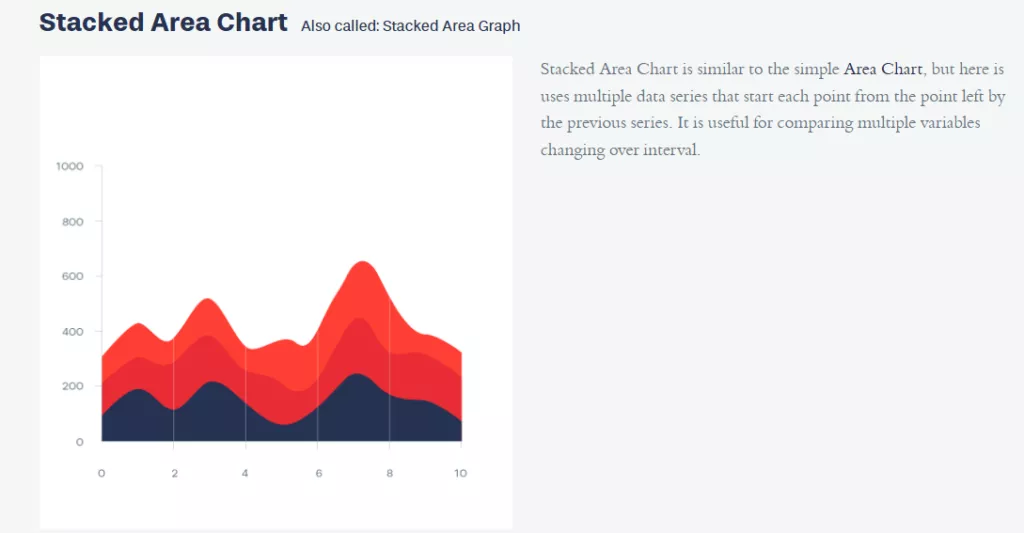1024x533 pixels.
Task: Click the y-axis label 200
Action: [72, 386]
